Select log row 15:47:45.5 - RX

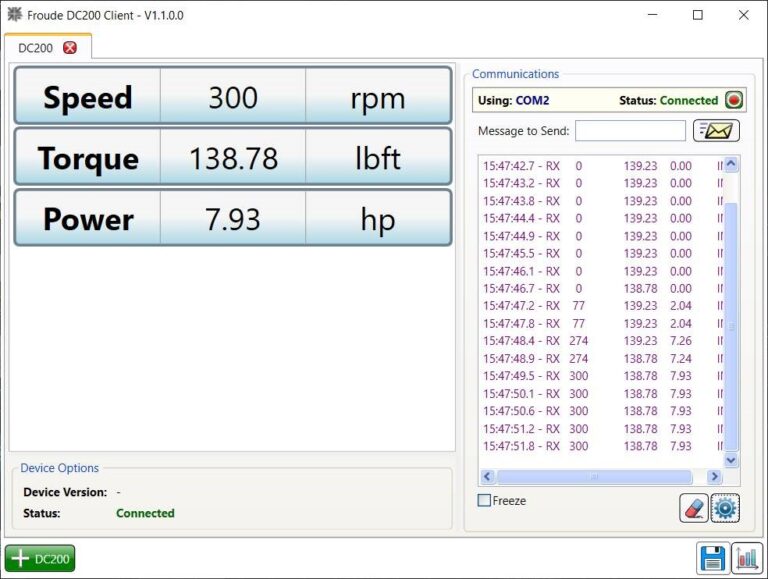(601, 253)
